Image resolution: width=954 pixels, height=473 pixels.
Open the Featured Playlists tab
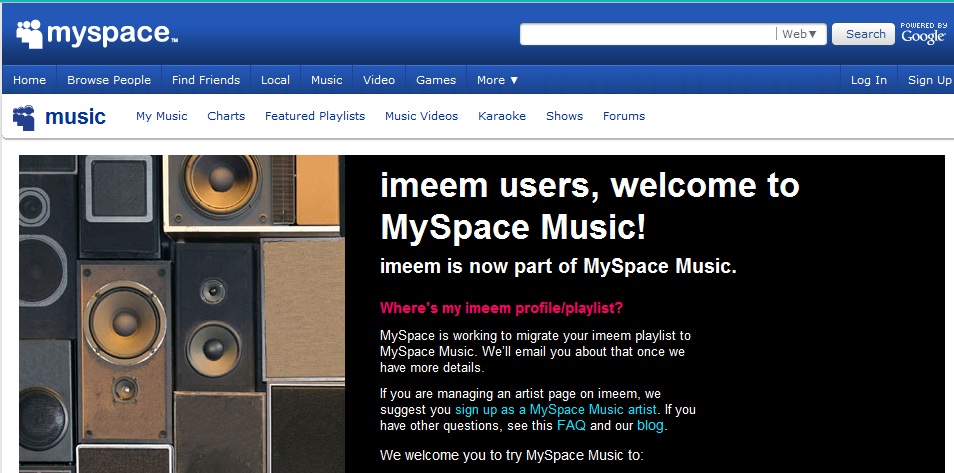click(315, 116)
